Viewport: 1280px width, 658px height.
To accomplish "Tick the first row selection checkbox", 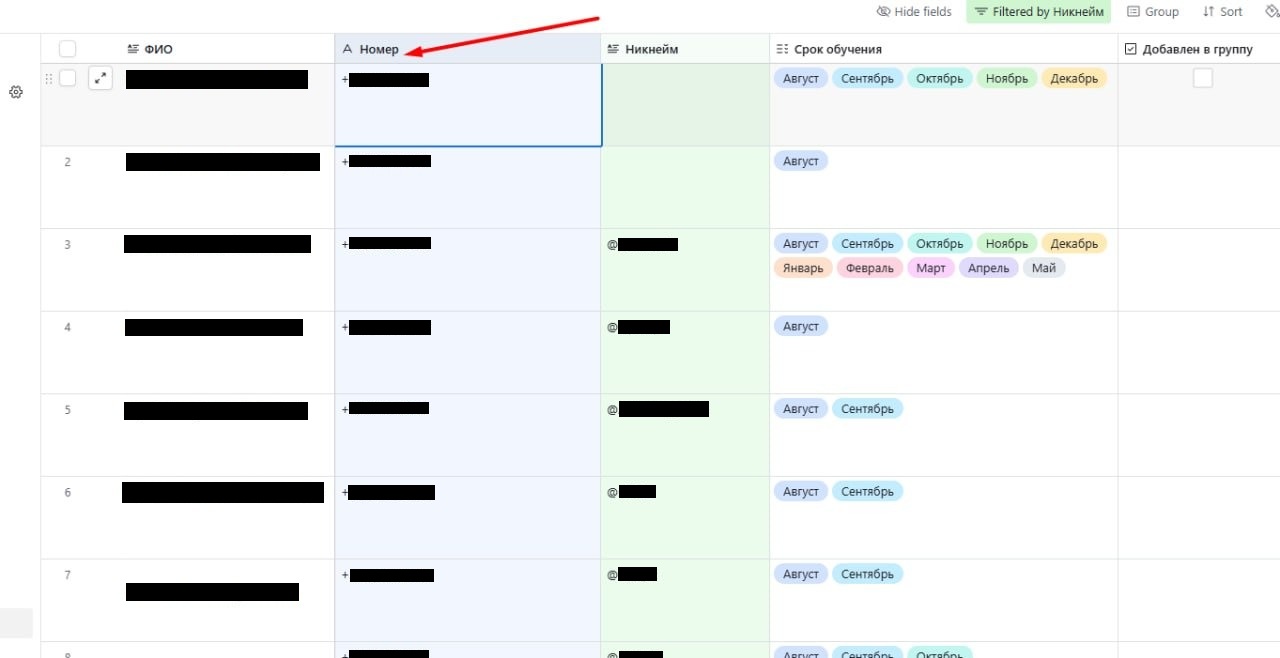I will coord(68,78).
